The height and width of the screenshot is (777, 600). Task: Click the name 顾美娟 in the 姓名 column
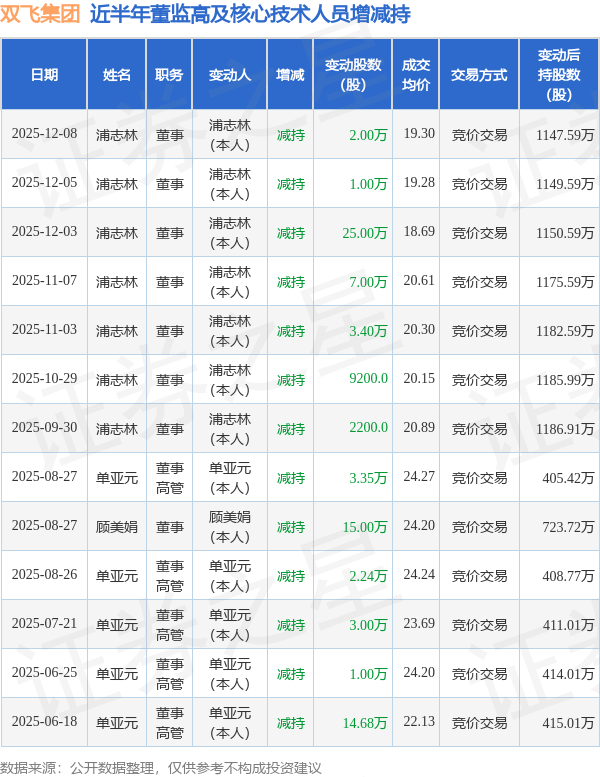[116, 527]
